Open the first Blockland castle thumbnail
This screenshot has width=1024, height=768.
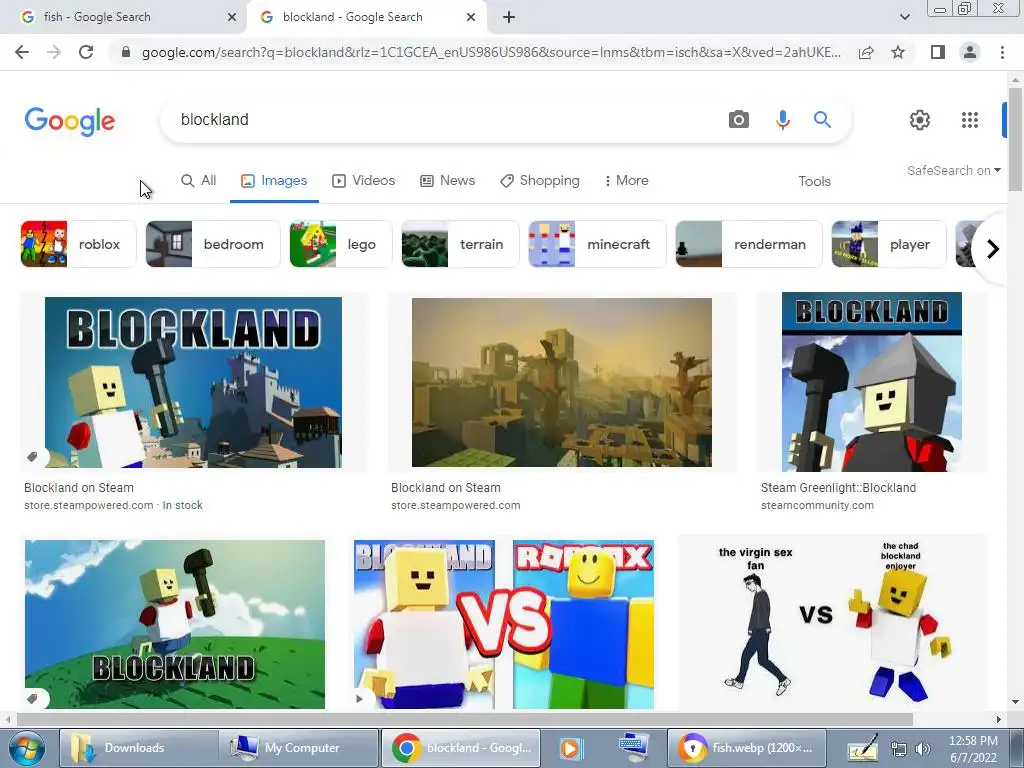coord(193,382)
